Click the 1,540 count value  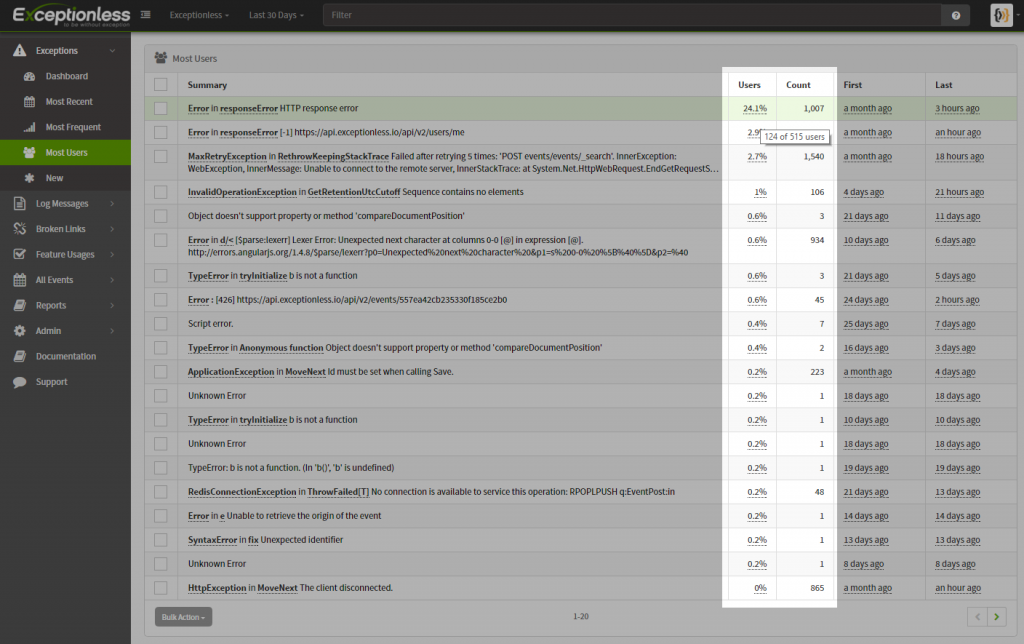[x=814, y=157]
